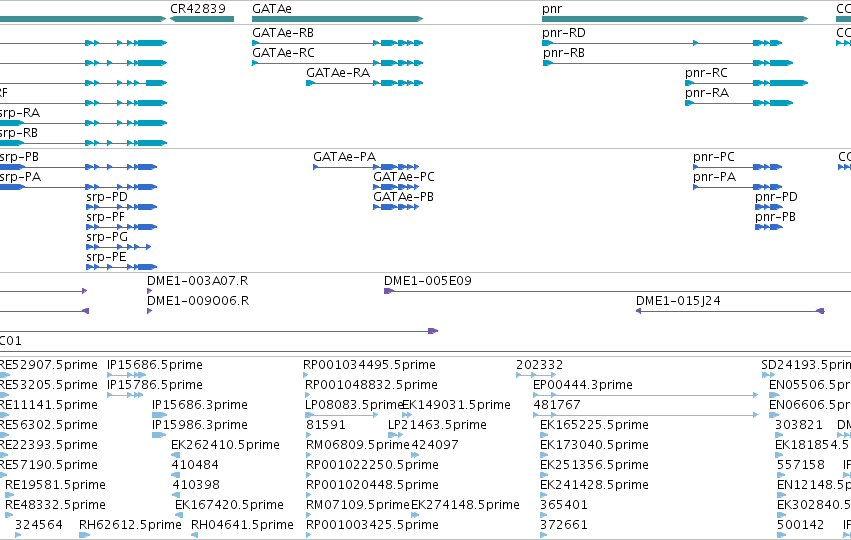This screenshot has height=540, width=851.
Task: Click srp-PF protein label
Action: pyautogui.click(x=105, y=217)
